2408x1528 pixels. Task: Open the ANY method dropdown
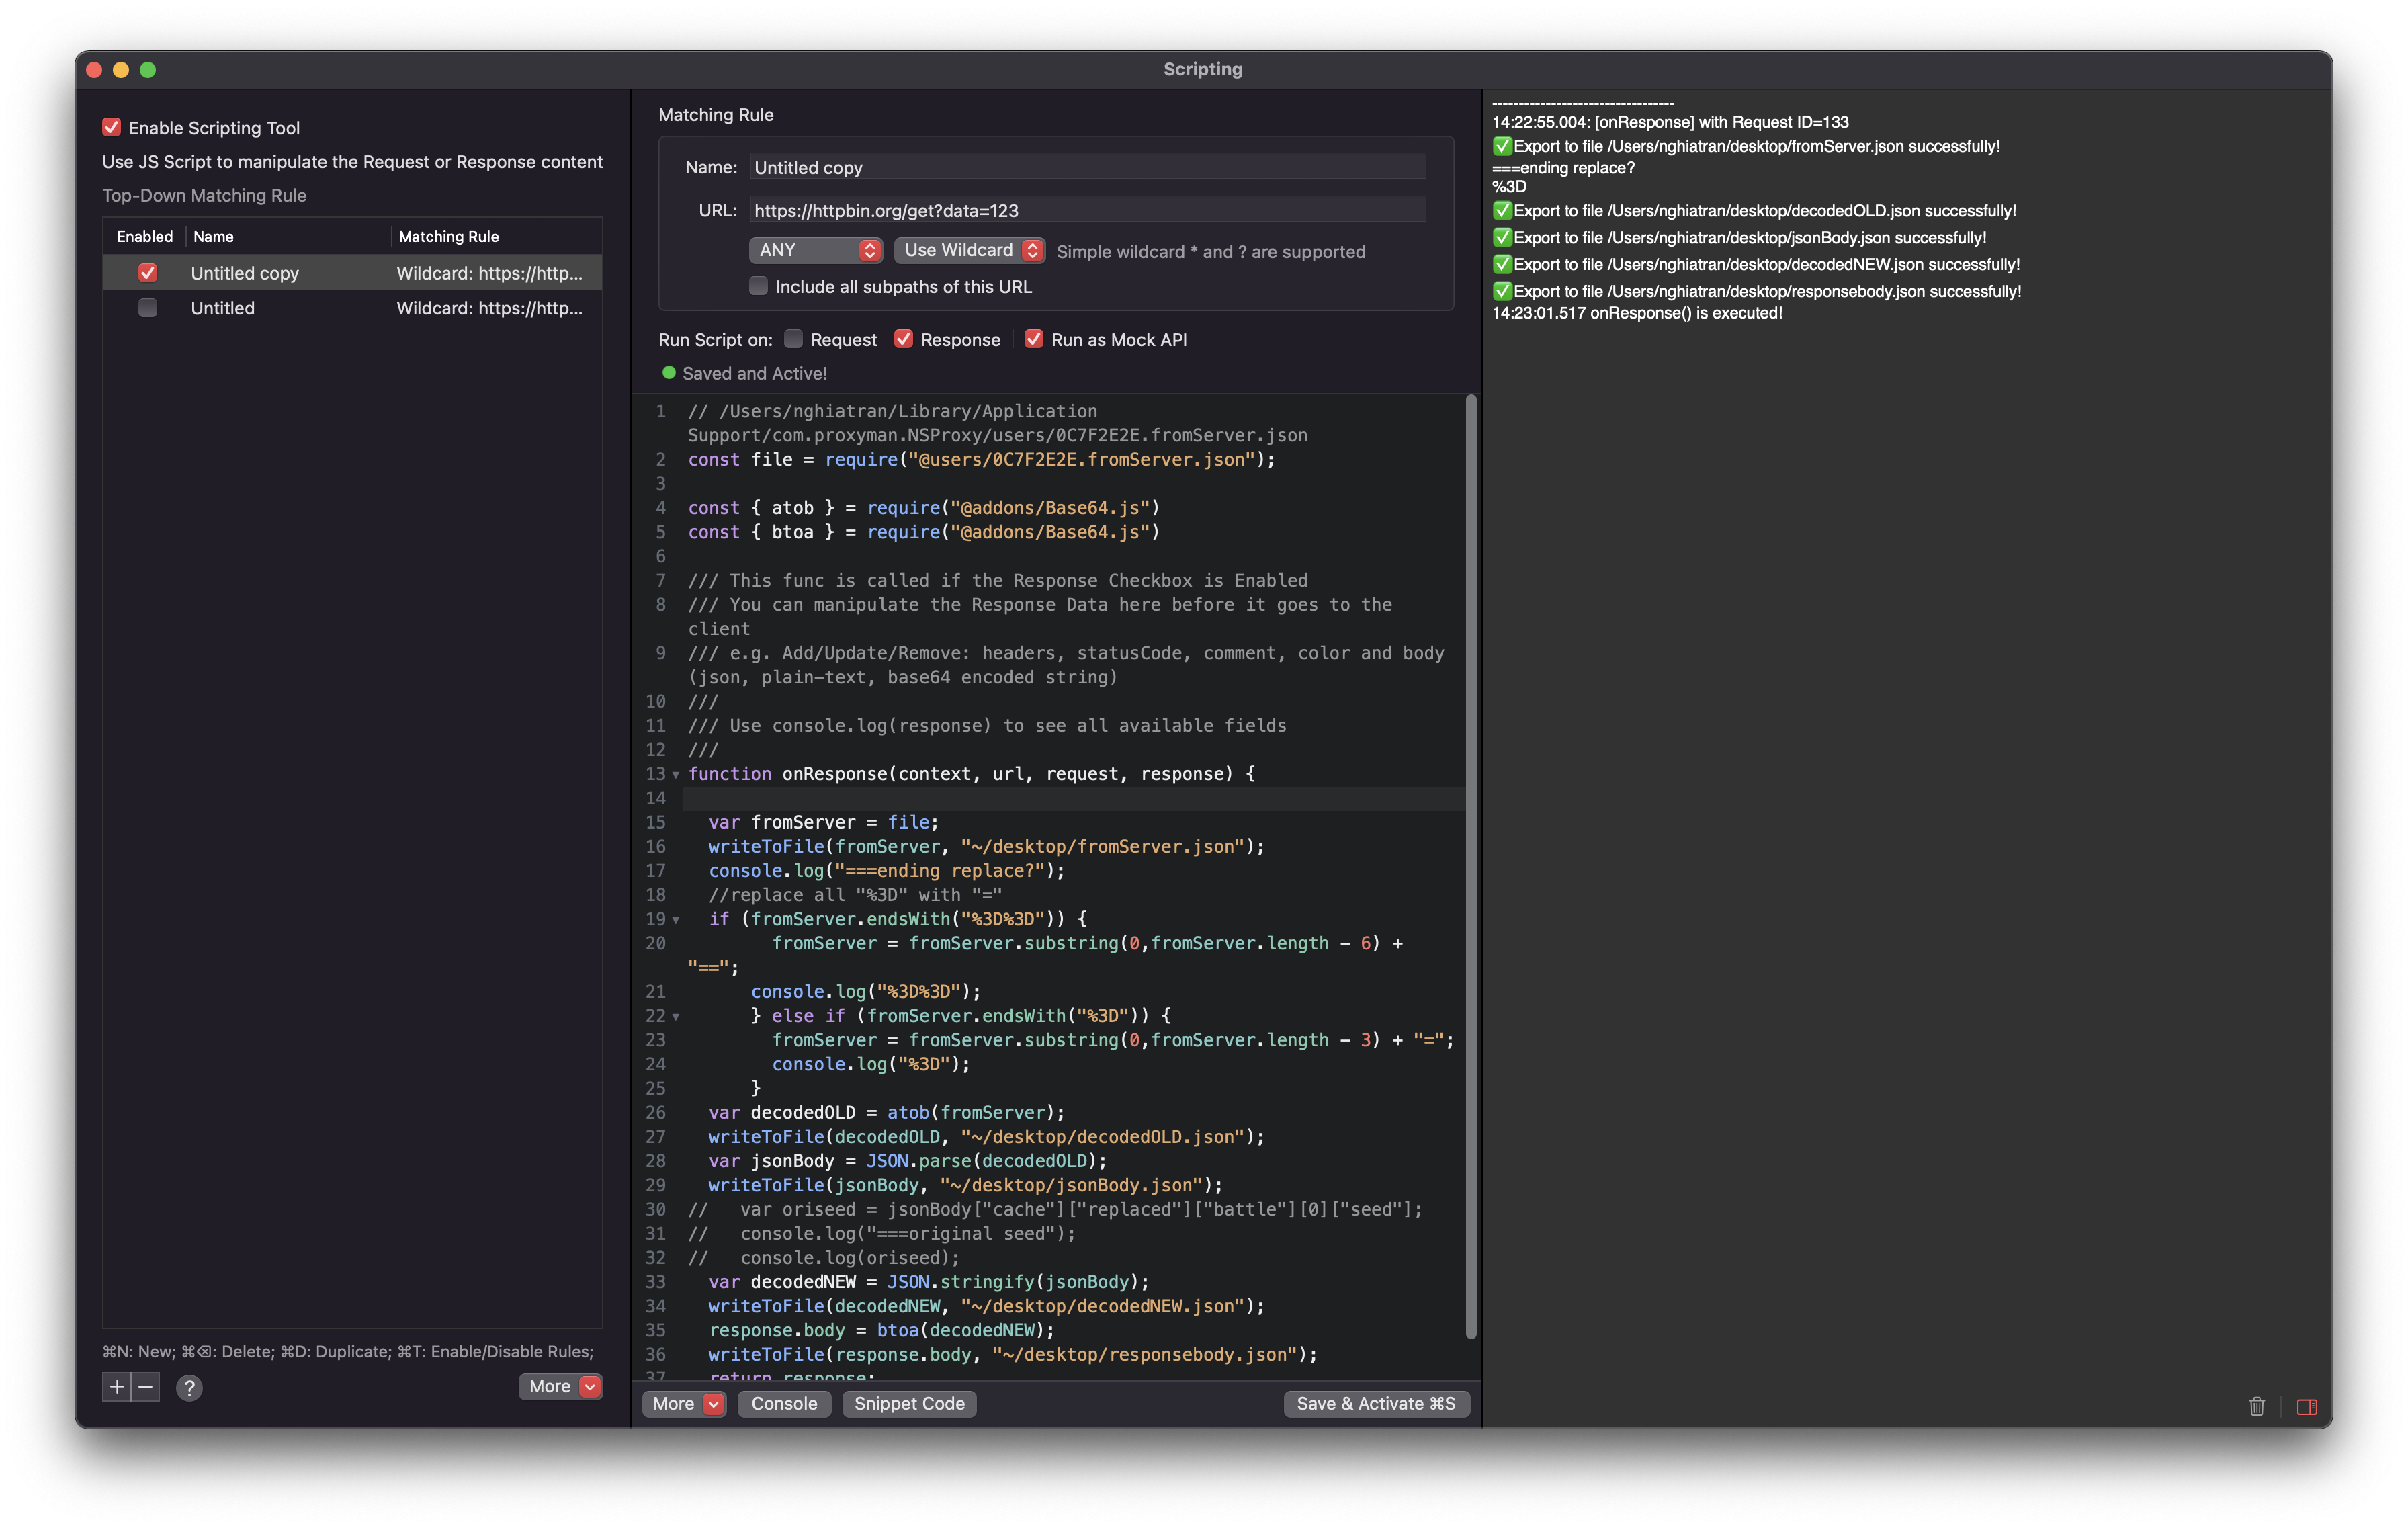(x=815, y=250)
